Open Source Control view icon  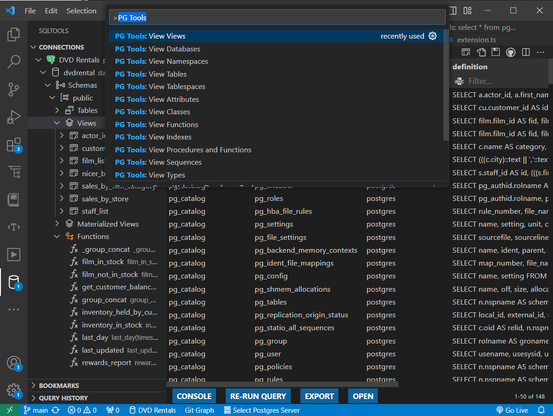(13, 89)
